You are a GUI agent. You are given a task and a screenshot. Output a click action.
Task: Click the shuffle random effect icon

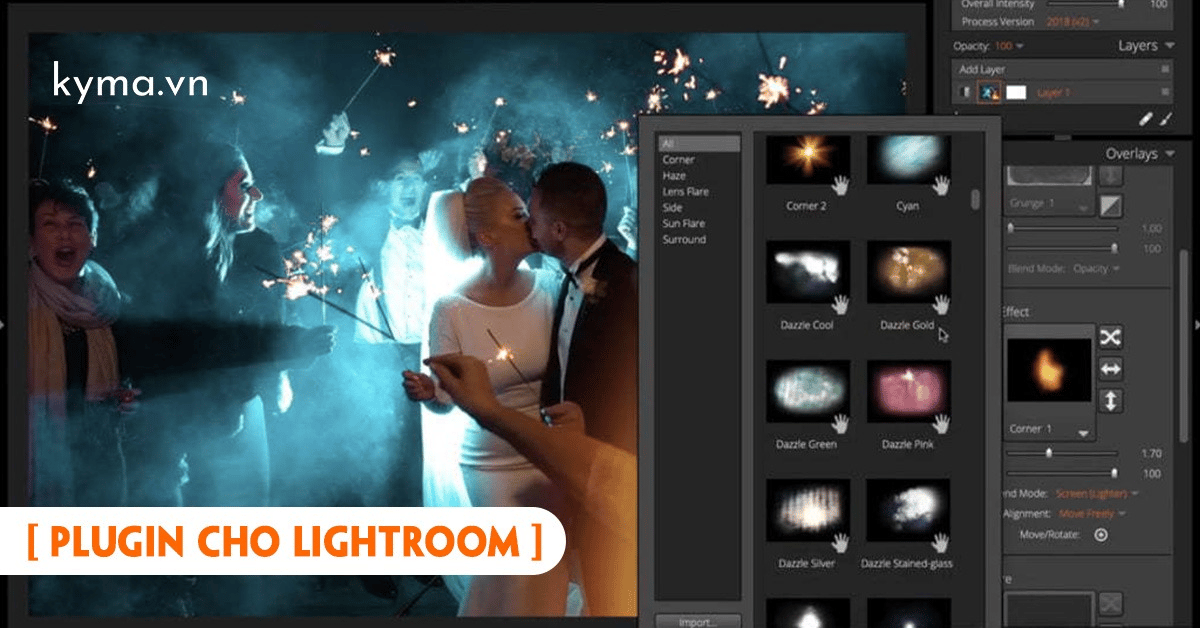tap(1110, 337)
